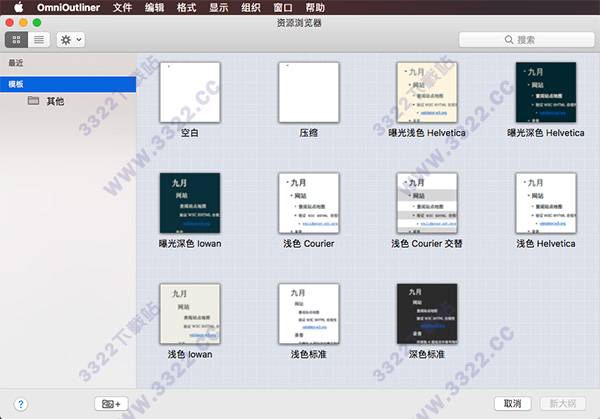Open the Apple menu
The image size is (600, 419).
pos(18,7)
